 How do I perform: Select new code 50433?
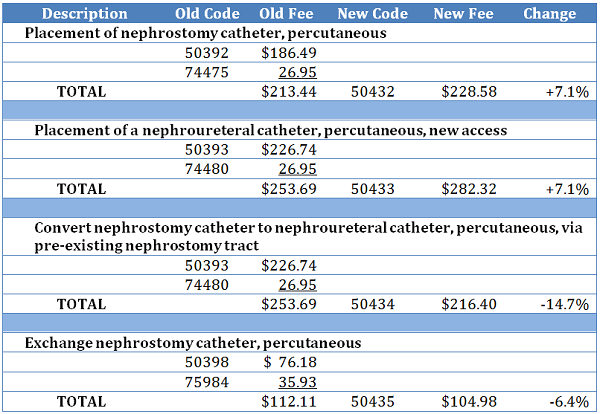[373, 189]
